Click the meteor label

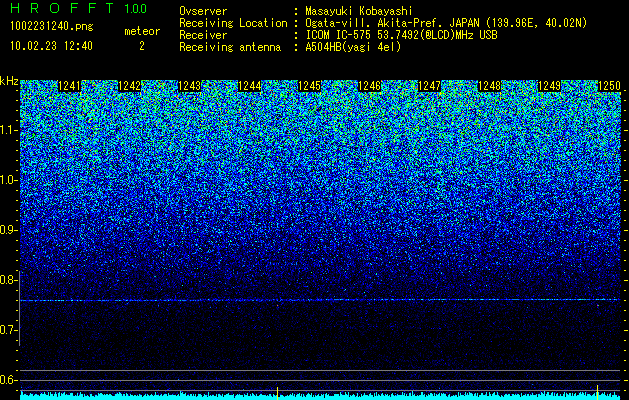tap(142, 31)
